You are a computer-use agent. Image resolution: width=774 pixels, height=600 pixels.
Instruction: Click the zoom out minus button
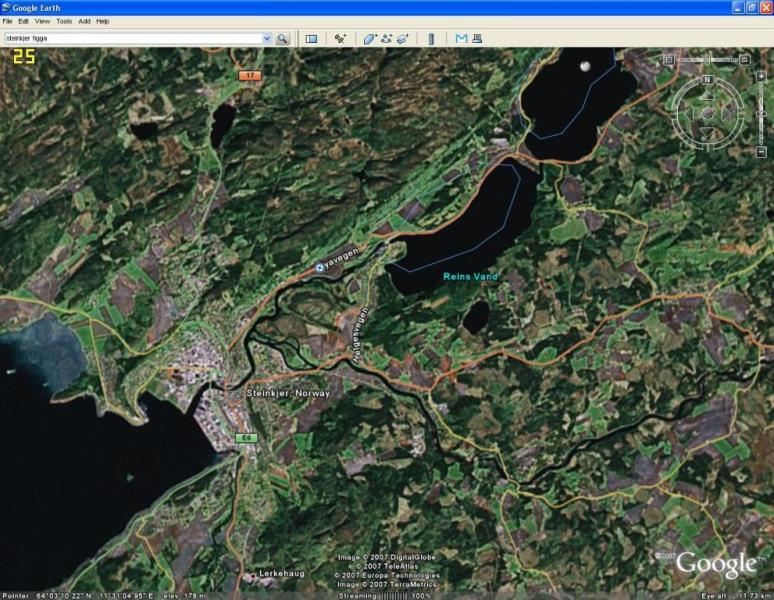761,152
